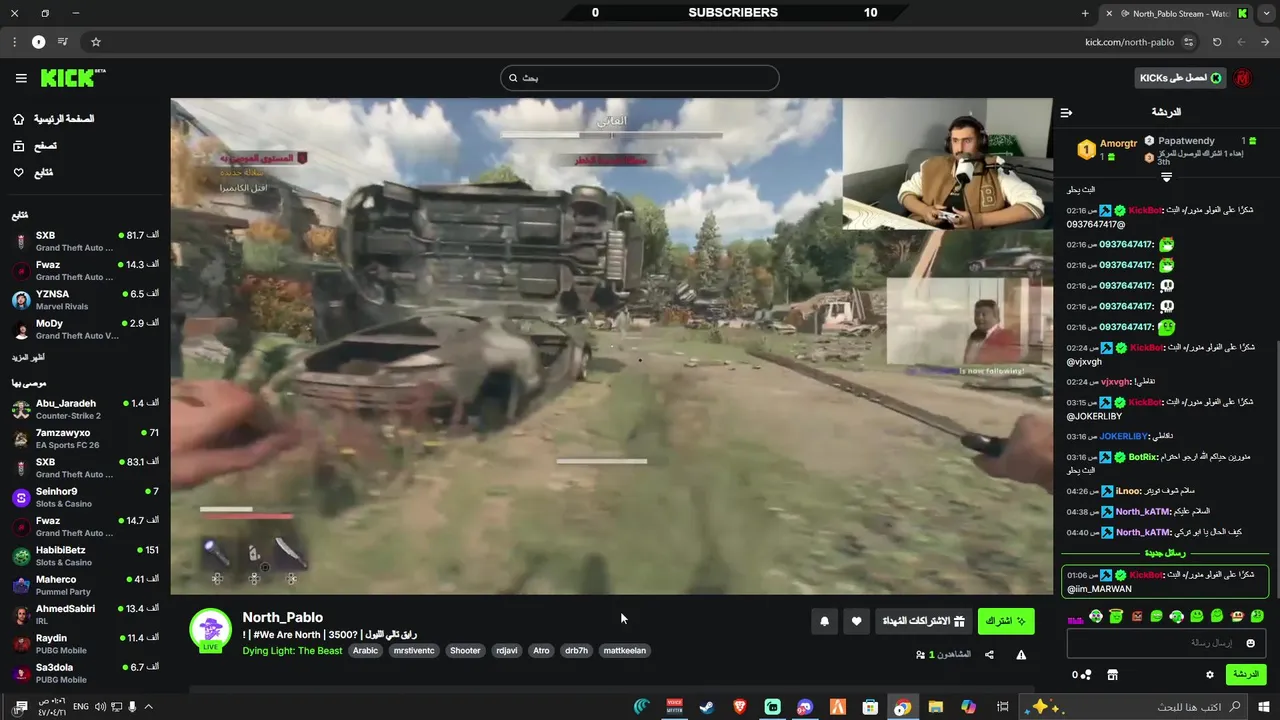Click the report warning triangle icon
The height and width of the screenshot is (720, 1280).
tap(1021, 655)
